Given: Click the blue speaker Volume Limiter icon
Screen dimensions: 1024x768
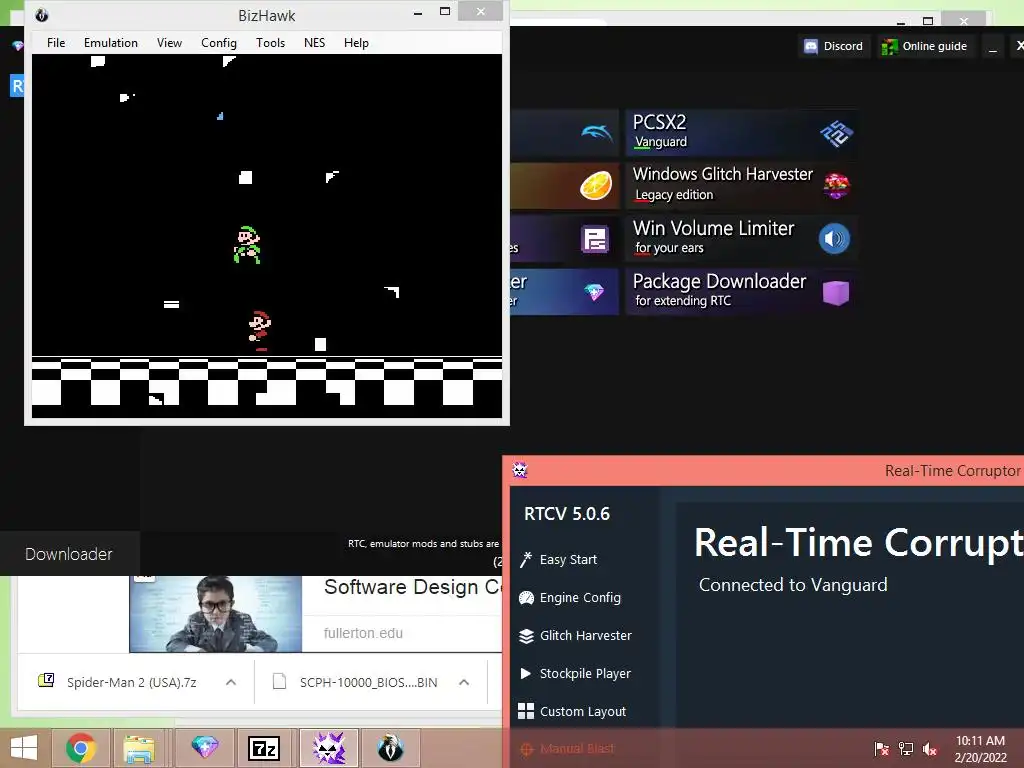Looking at the screenshot, I should tap(834, 238).
